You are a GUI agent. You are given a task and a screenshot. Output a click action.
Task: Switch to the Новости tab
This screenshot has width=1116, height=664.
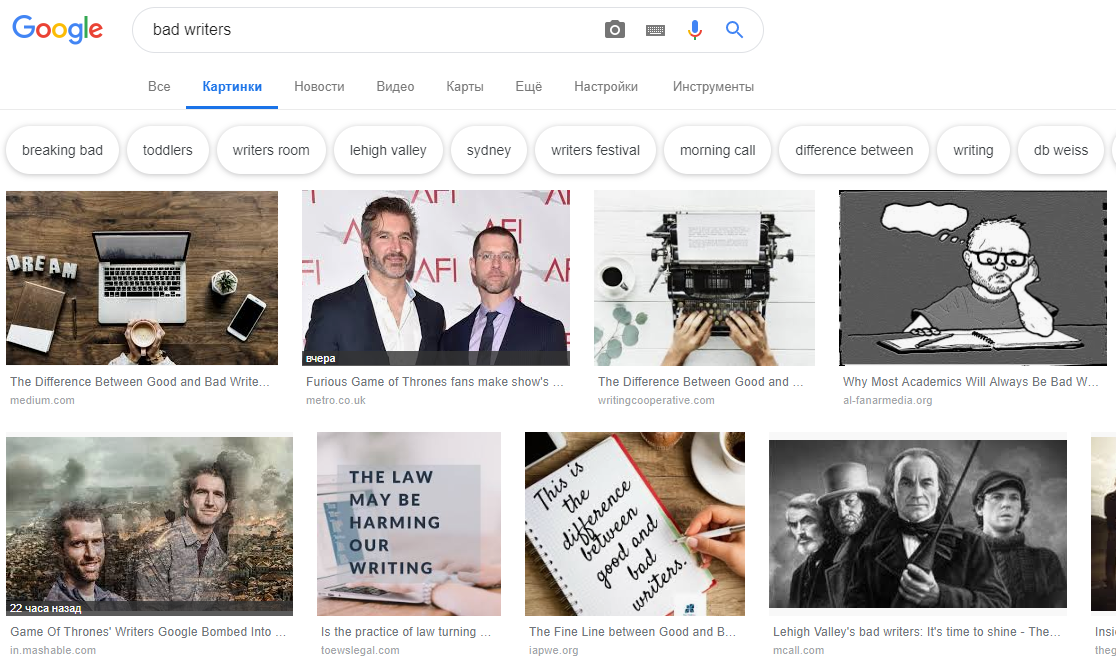[319, 87]
